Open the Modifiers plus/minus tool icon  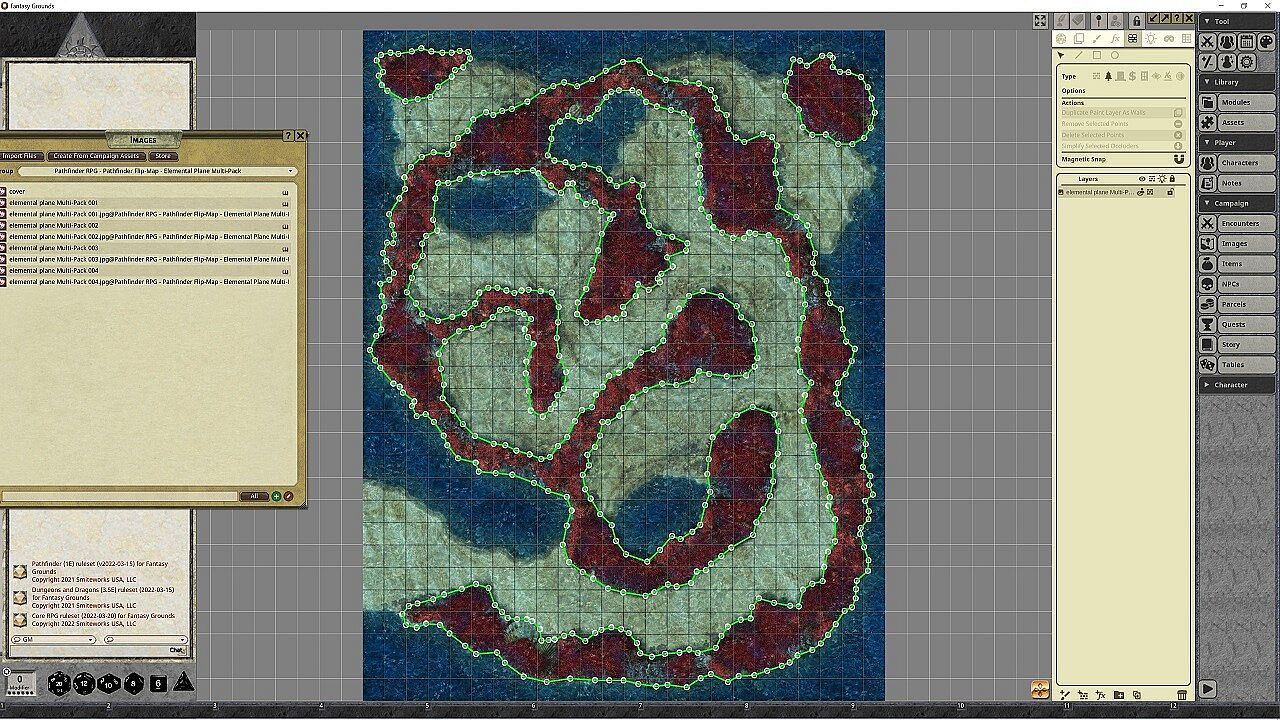1208,62
